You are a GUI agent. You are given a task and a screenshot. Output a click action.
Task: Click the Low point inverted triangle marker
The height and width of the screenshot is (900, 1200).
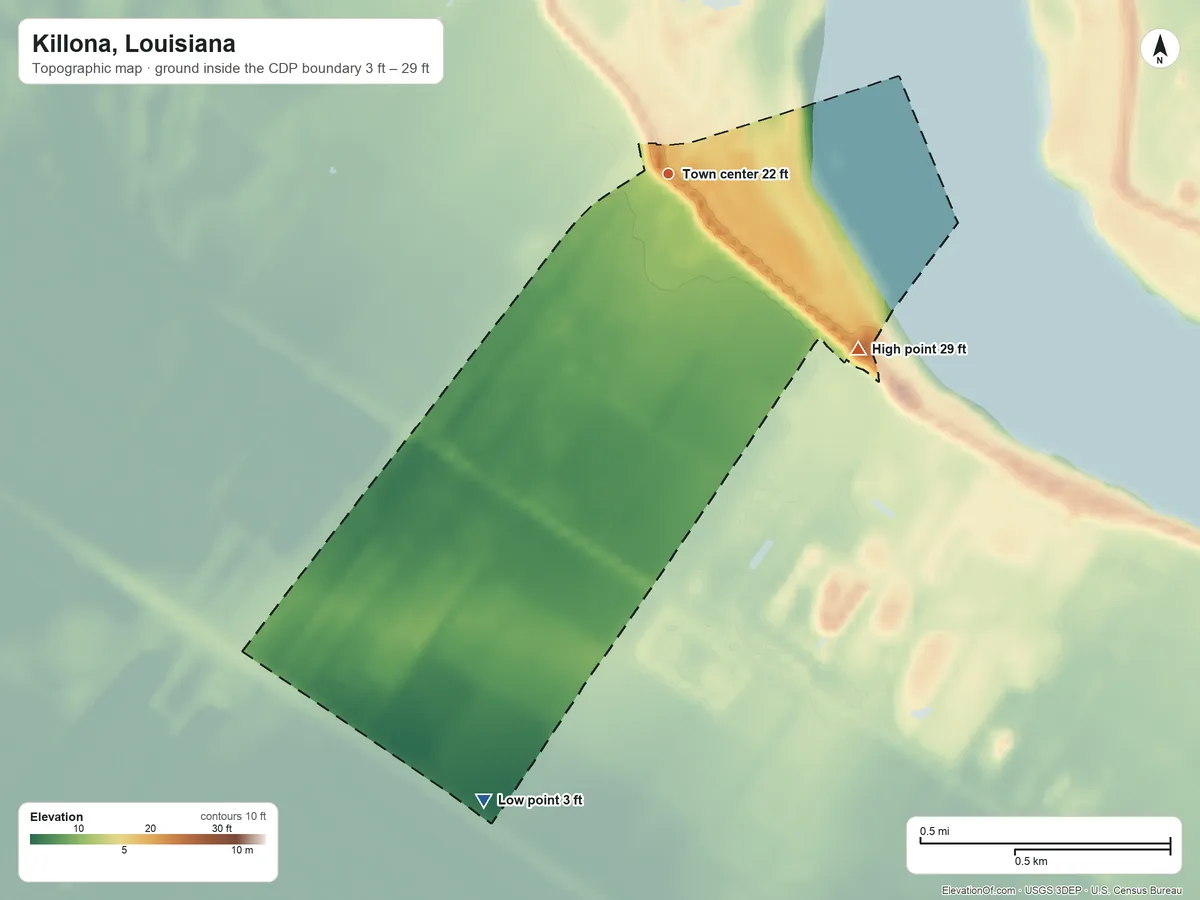pos(484,800)
